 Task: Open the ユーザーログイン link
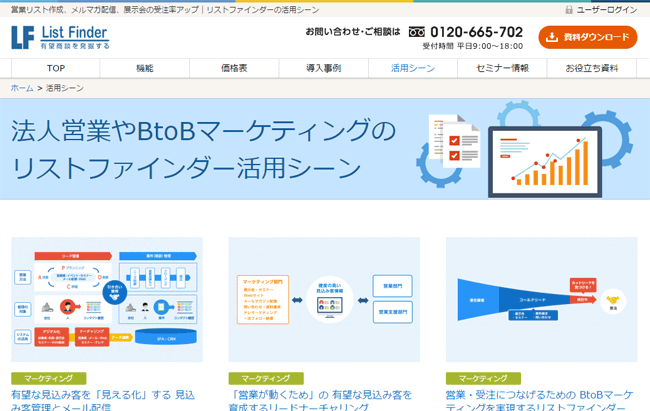coord(606,10)
